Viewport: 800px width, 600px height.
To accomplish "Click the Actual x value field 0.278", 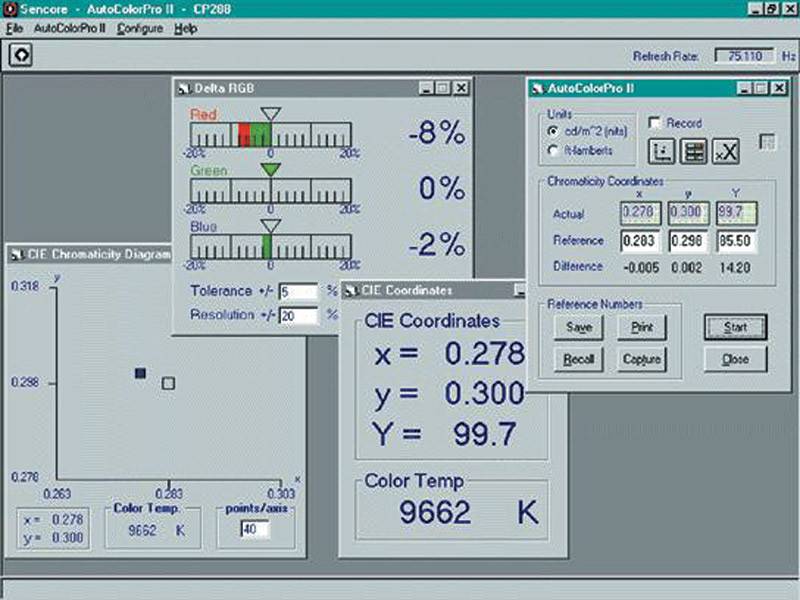I will [x=640, y=213].
